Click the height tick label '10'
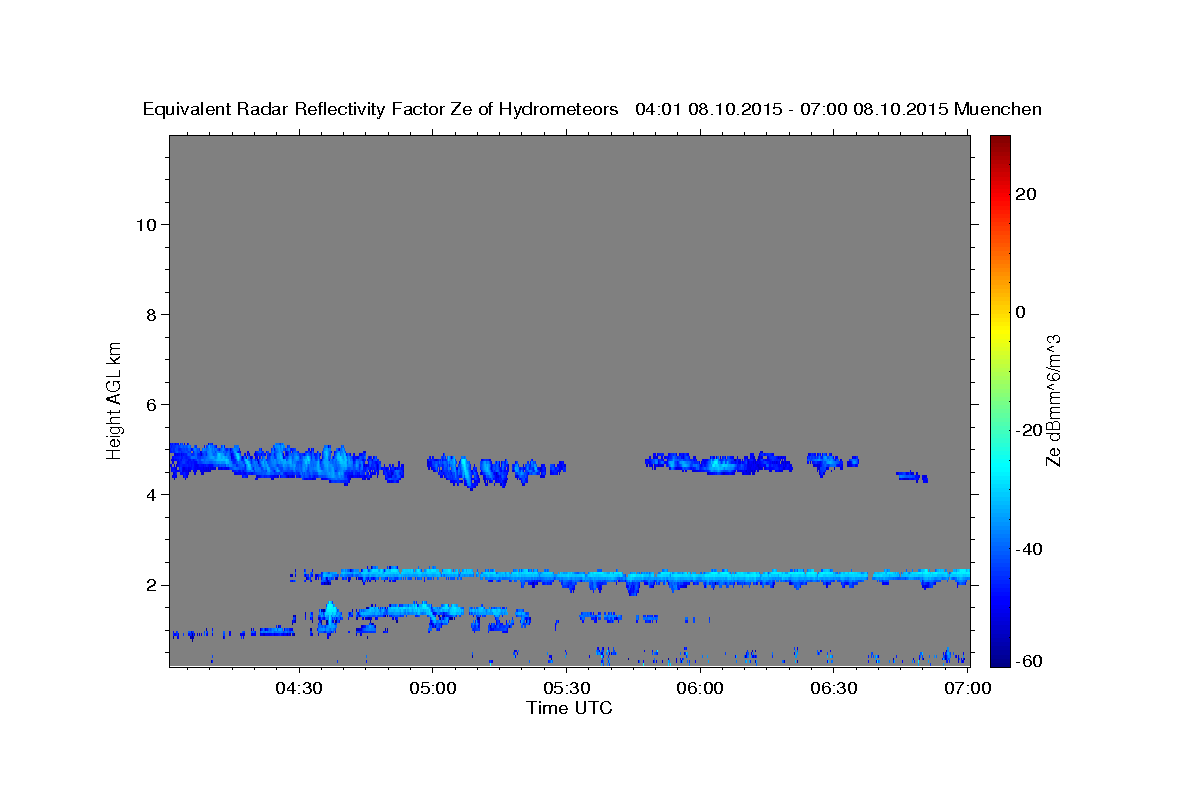 click(147, 225)
